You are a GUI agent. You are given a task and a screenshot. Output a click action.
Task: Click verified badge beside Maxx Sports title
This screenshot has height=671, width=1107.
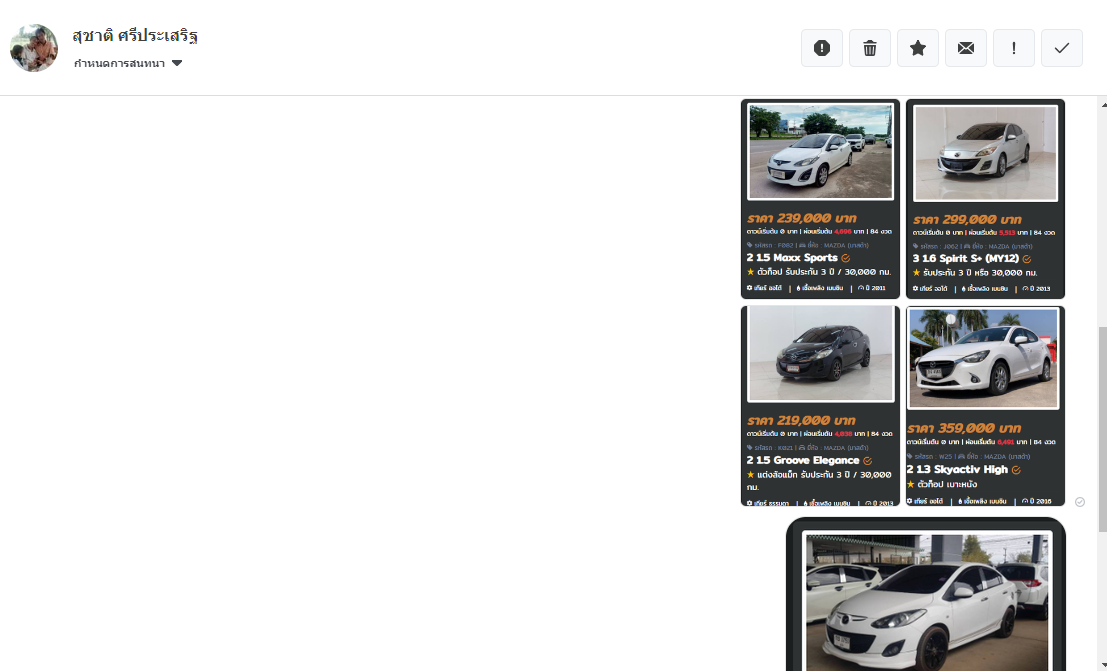[846, 258]
